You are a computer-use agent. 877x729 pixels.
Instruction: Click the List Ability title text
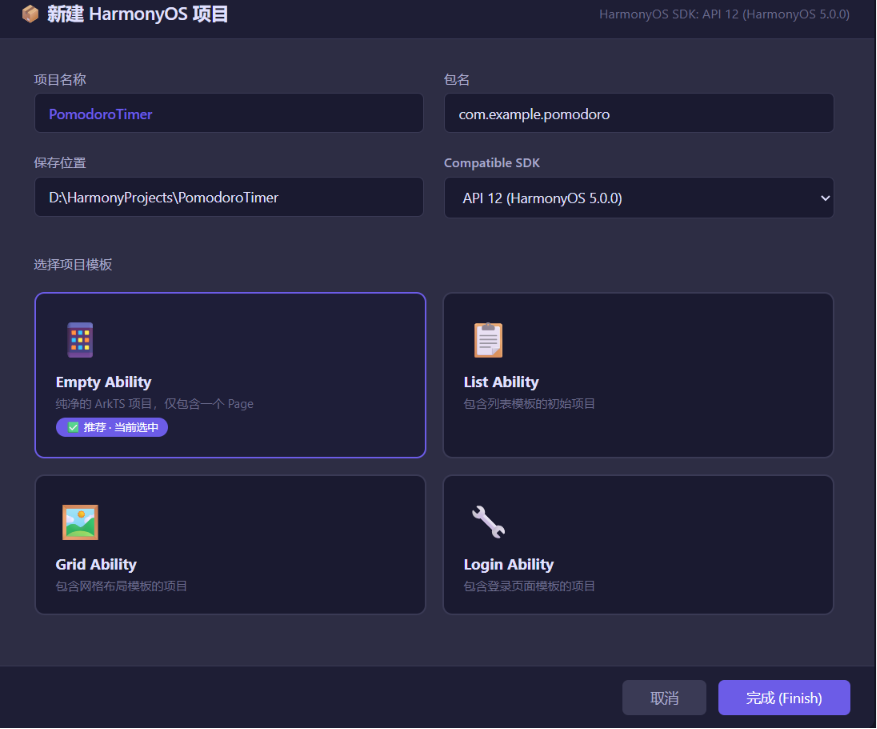click(x=501, y=382)
